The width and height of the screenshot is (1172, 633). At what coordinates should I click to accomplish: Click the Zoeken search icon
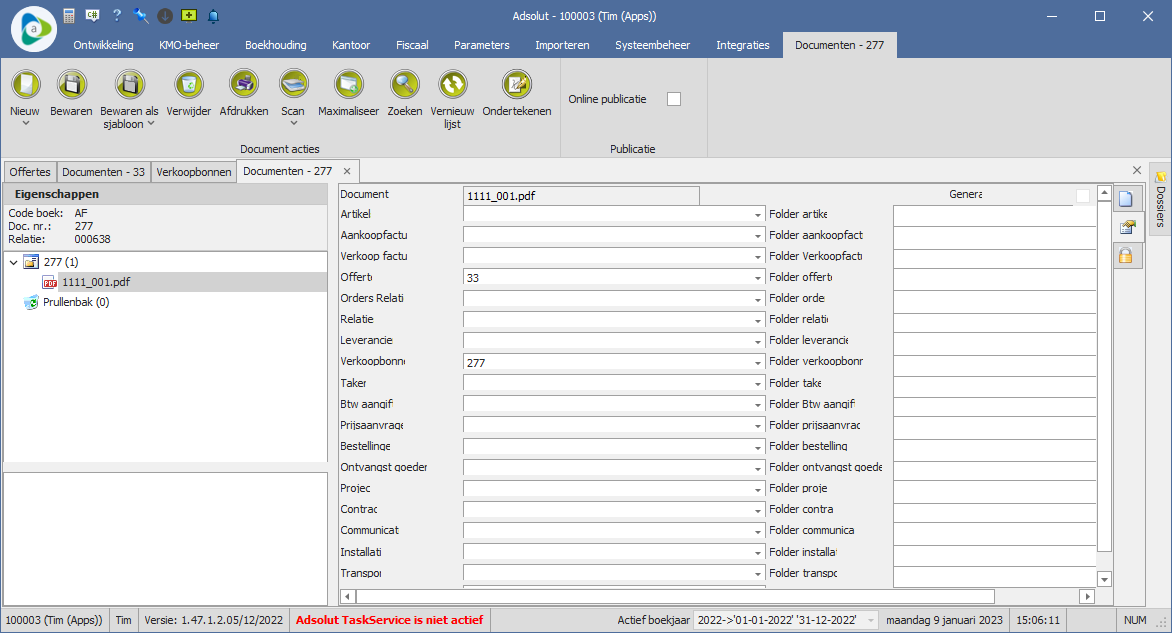coord(405,84)
